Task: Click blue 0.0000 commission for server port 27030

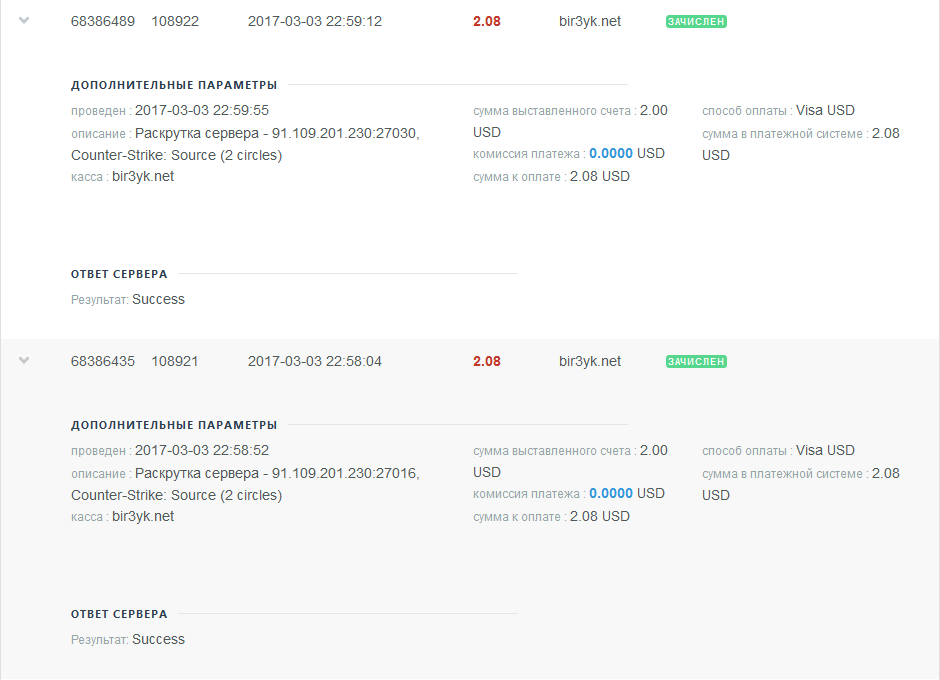Action: click(x=611, y=154)
